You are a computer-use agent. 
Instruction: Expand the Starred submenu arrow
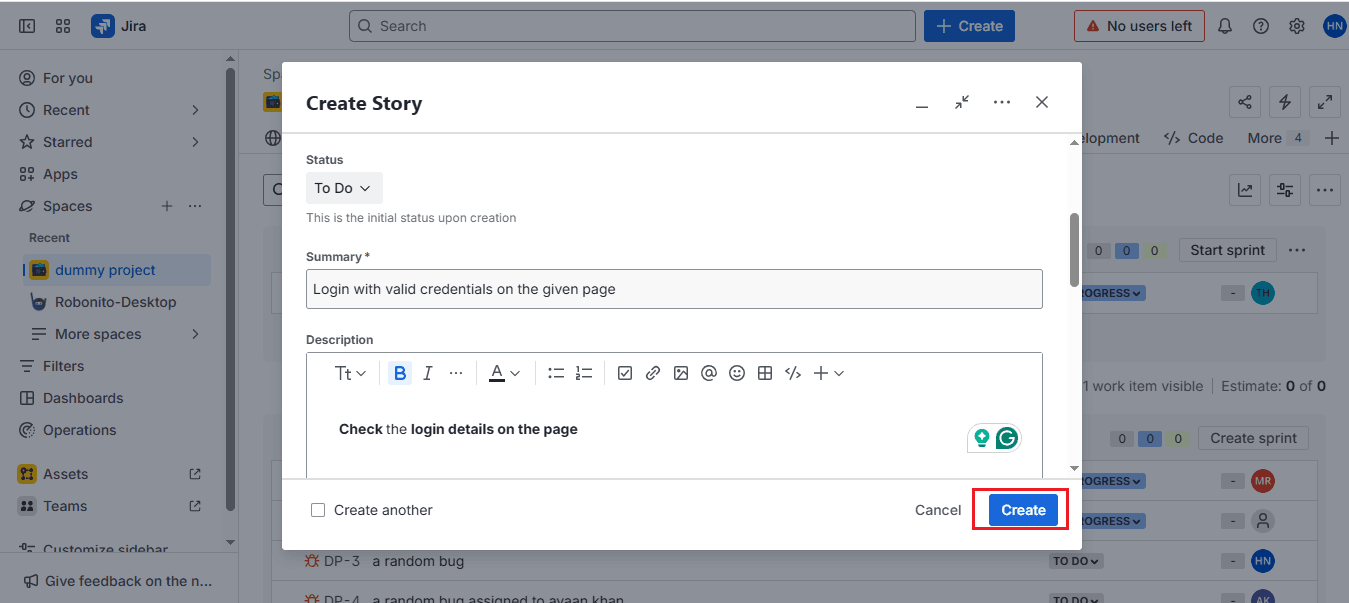pyautogui.click(x=195, y=142)
